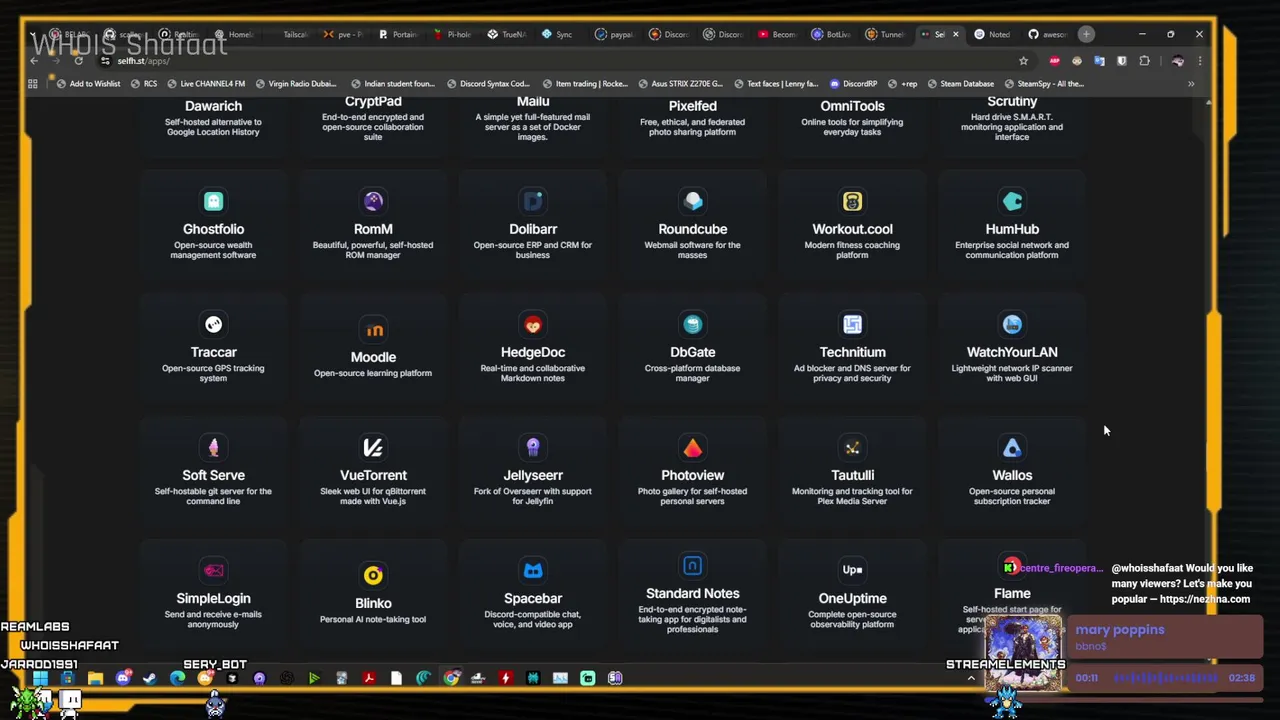
Task: Switch to the Sync browser tab
Action: (x=560, y=34)
